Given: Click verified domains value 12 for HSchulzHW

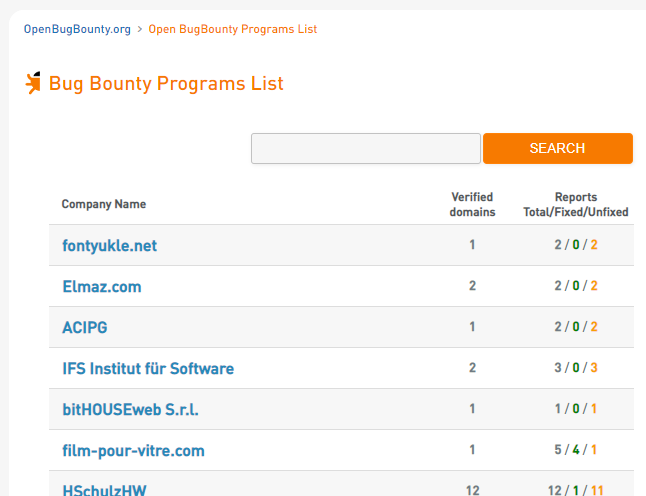Looking at the screenshot, I should 473,490.
